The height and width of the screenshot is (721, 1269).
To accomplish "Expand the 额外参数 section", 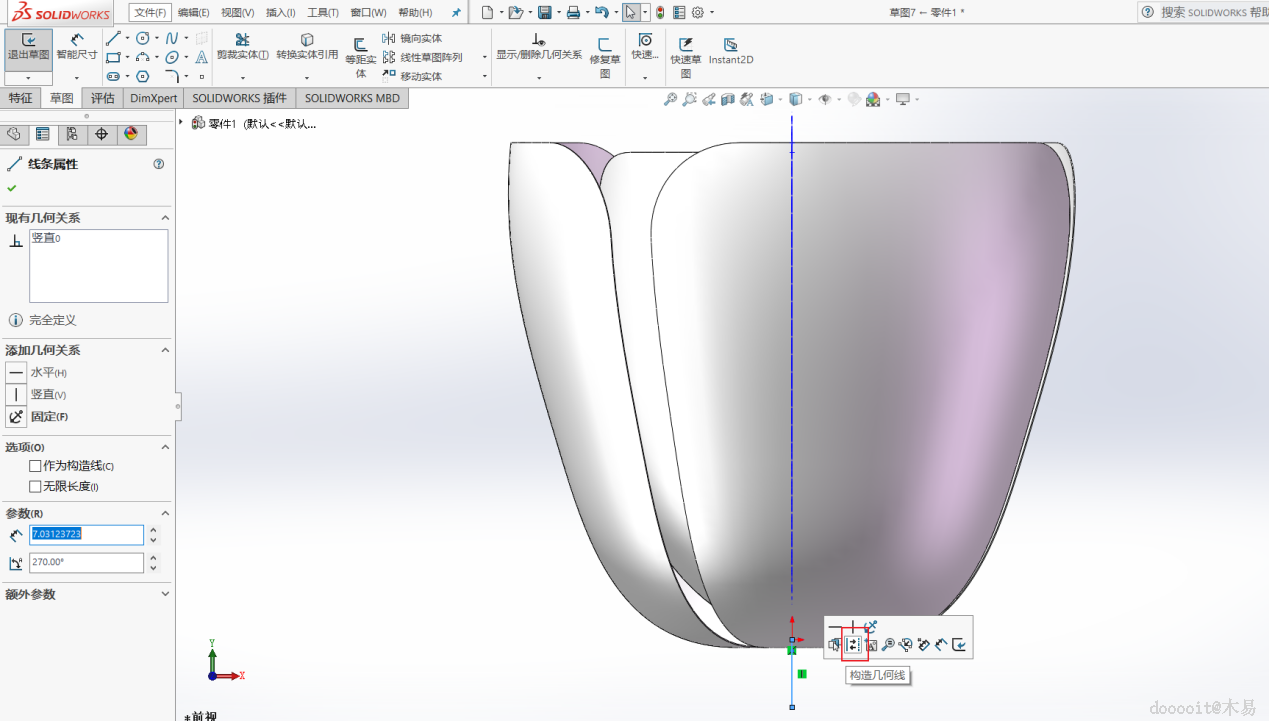I will 165,594.
